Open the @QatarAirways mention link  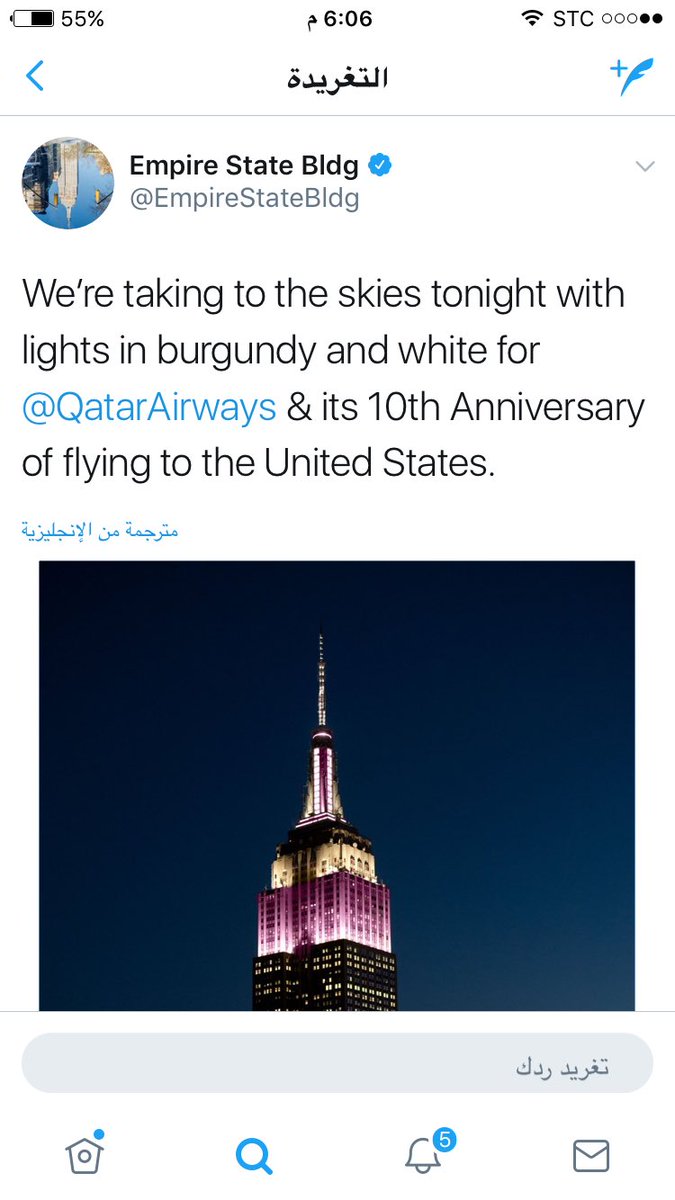pos(149,407)
